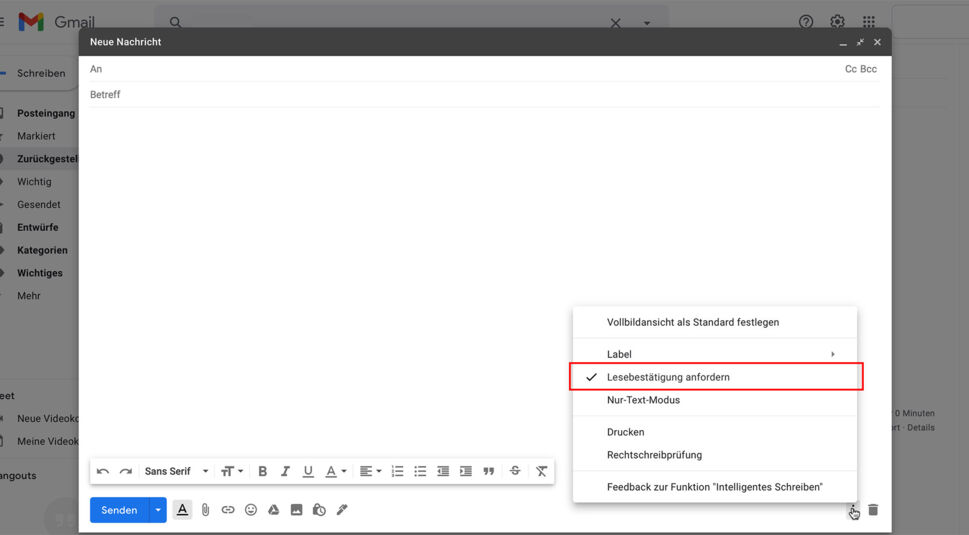Click the Gmail logo
Viewport: 969px width, 535px height.
pos(57,22)
